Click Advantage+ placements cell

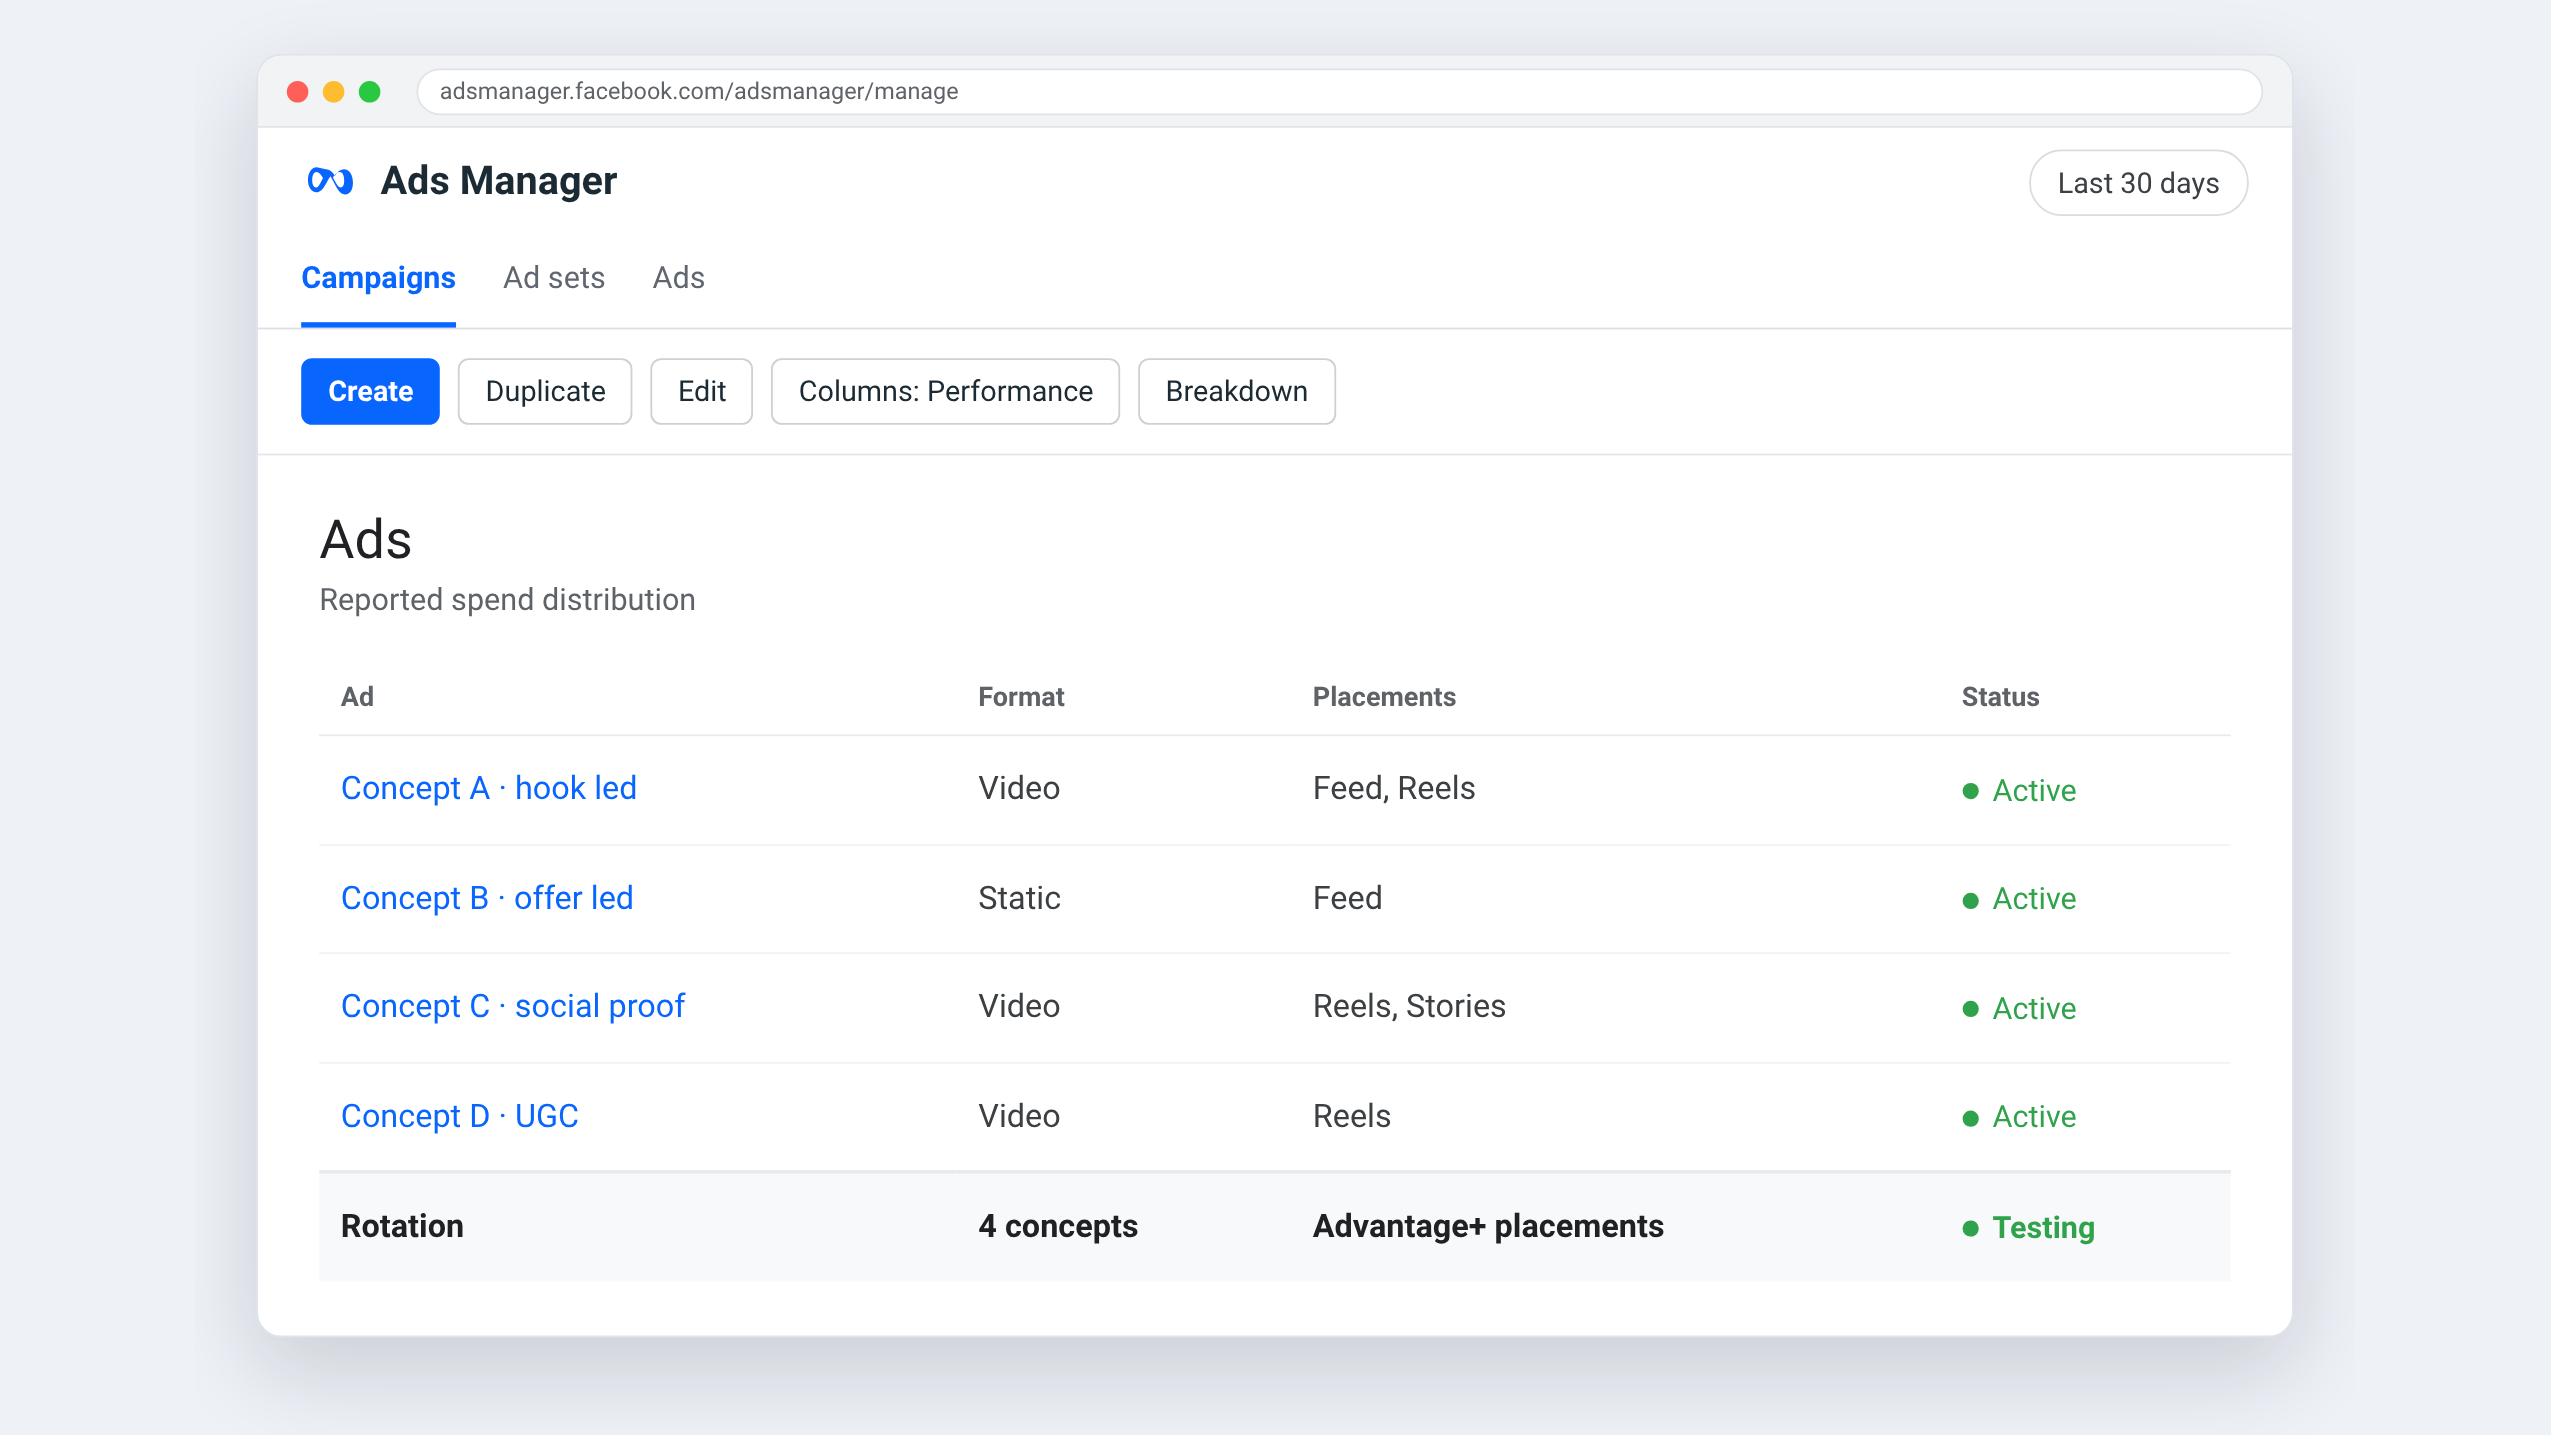[1488, 1226]
